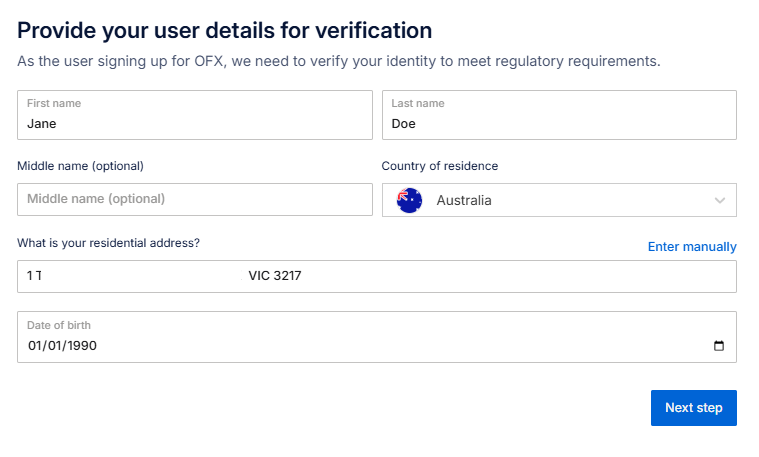Click the VIC 3217 text in address

click(275, 276)
